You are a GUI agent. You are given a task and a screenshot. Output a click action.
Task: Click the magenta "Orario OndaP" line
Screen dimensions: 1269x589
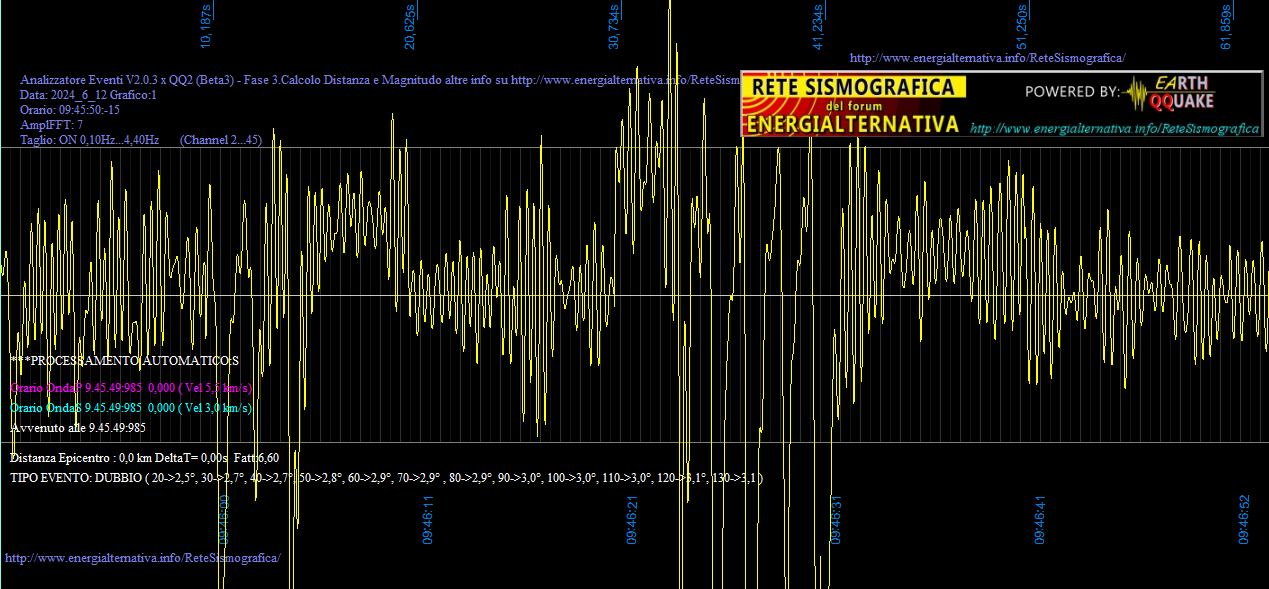pyautogui.click(x=131, y=387)
